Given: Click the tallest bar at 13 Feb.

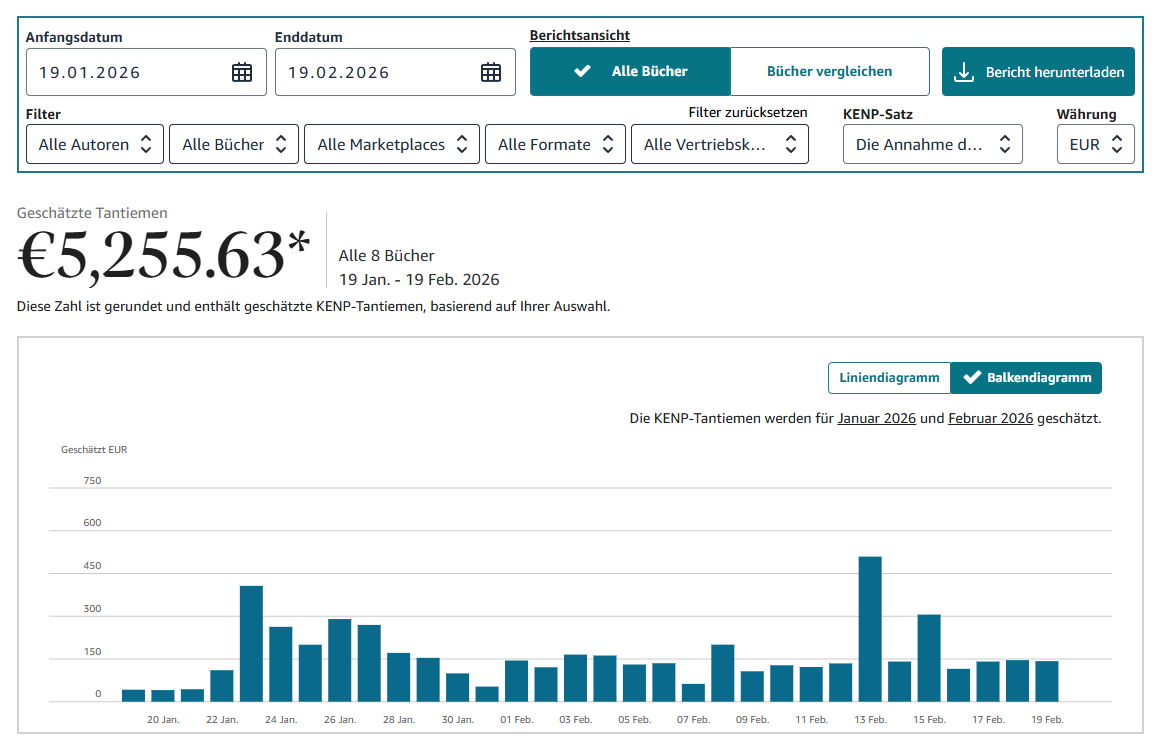Looking at the screenshot, I should pos(870,629).
